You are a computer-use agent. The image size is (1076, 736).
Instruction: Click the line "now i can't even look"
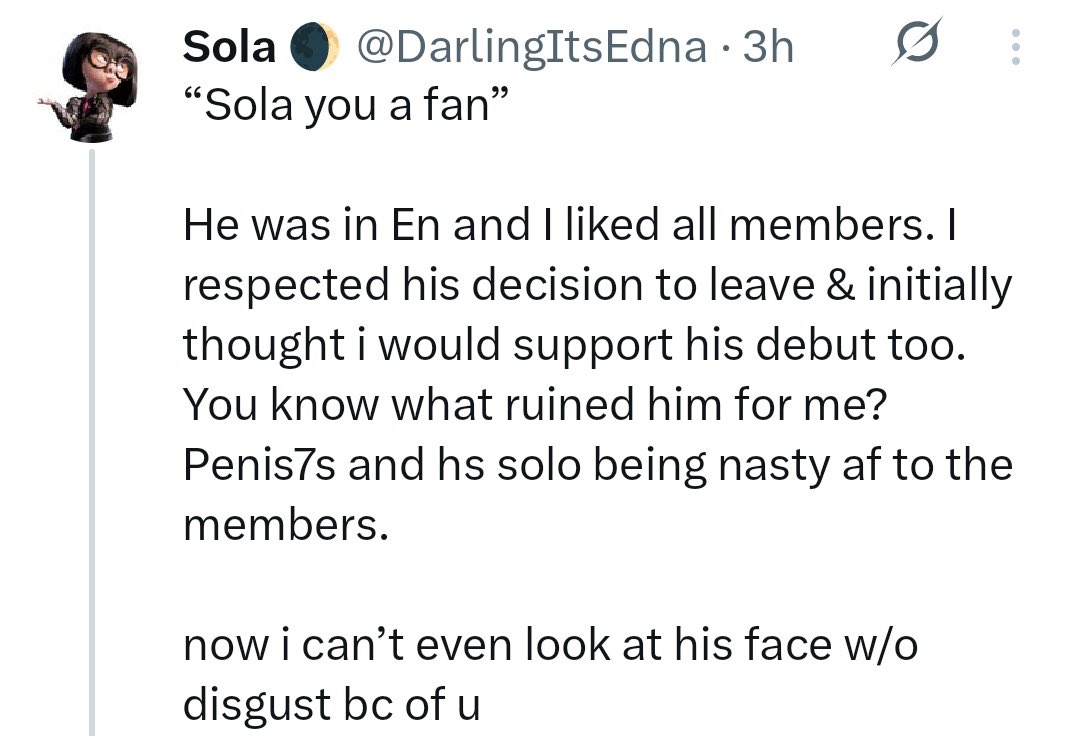(x=550, y=645)
